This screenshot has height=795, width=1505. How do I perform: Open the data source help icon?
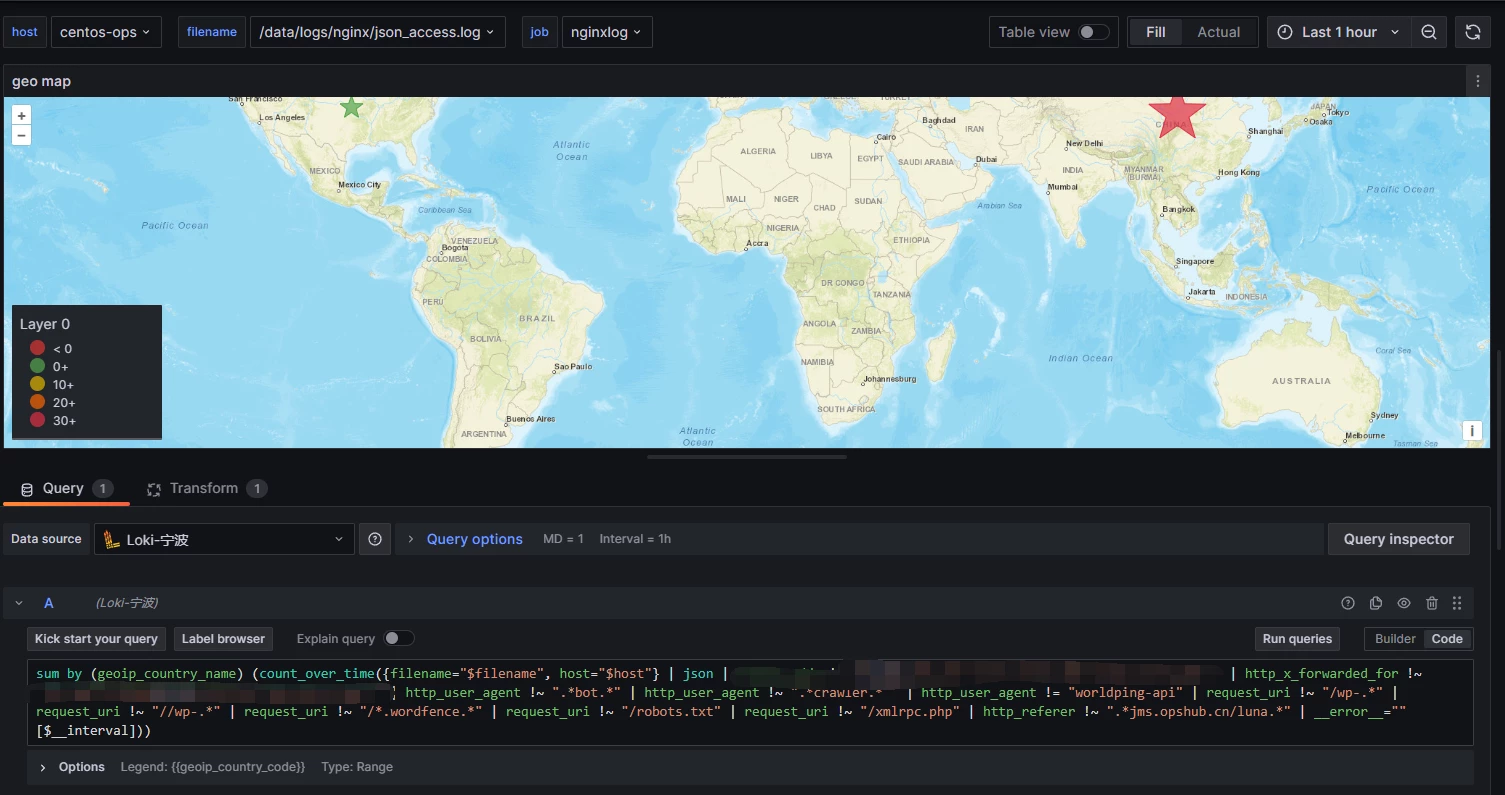pyautogui.click(x=374, y=539)
